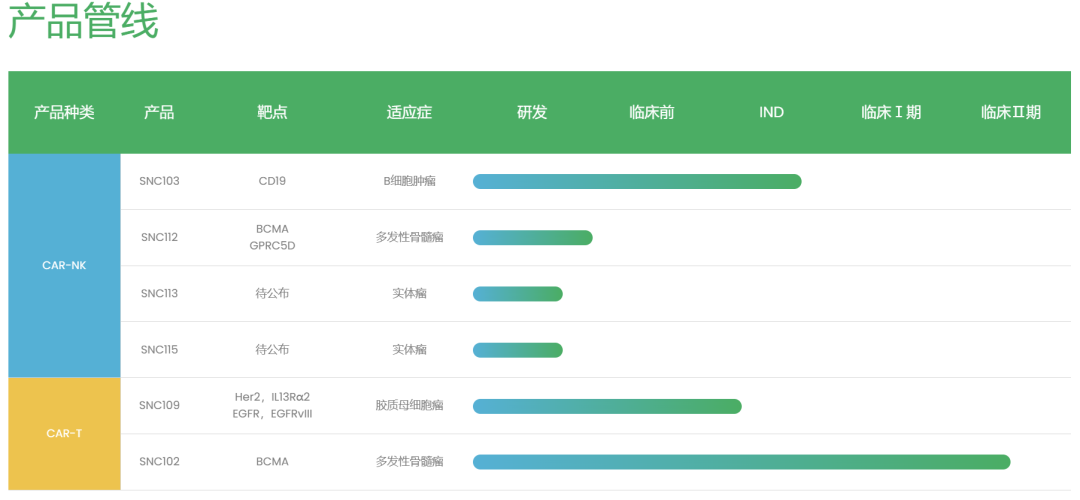Image resolution: width=1080 pixels, height=500 pixels.
Task: Click the 临床Ⅱ期 stage header
Action: click(1010, 112)
